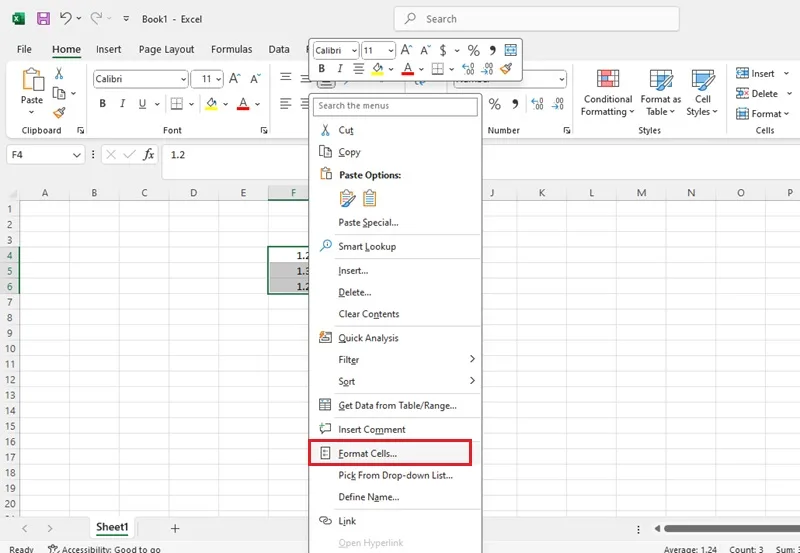Click the Copy icon in ribbon Clipboard group

60,93
